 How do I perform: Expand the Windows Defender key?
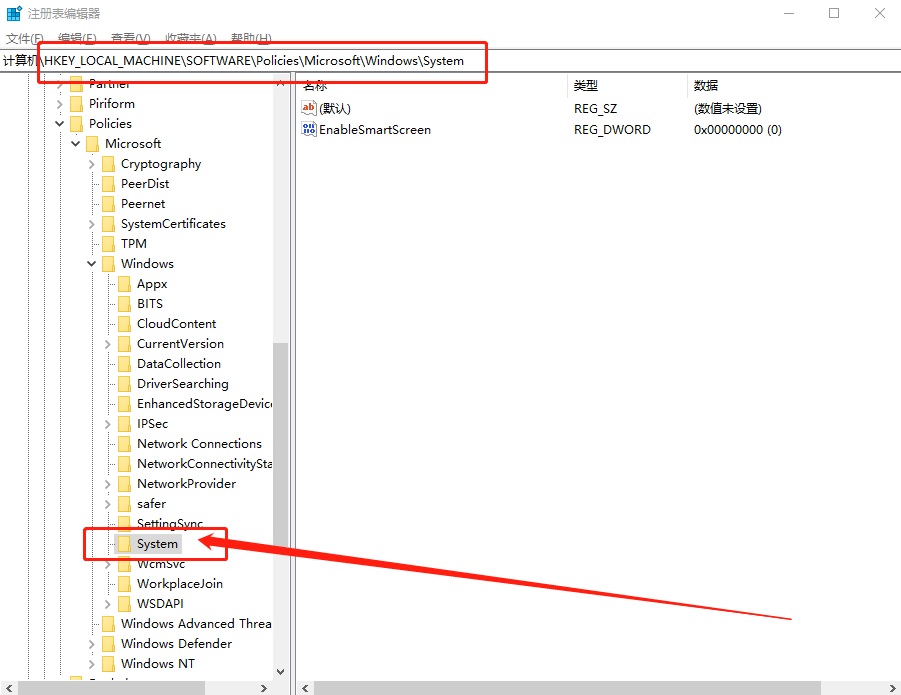pos(91,644)
